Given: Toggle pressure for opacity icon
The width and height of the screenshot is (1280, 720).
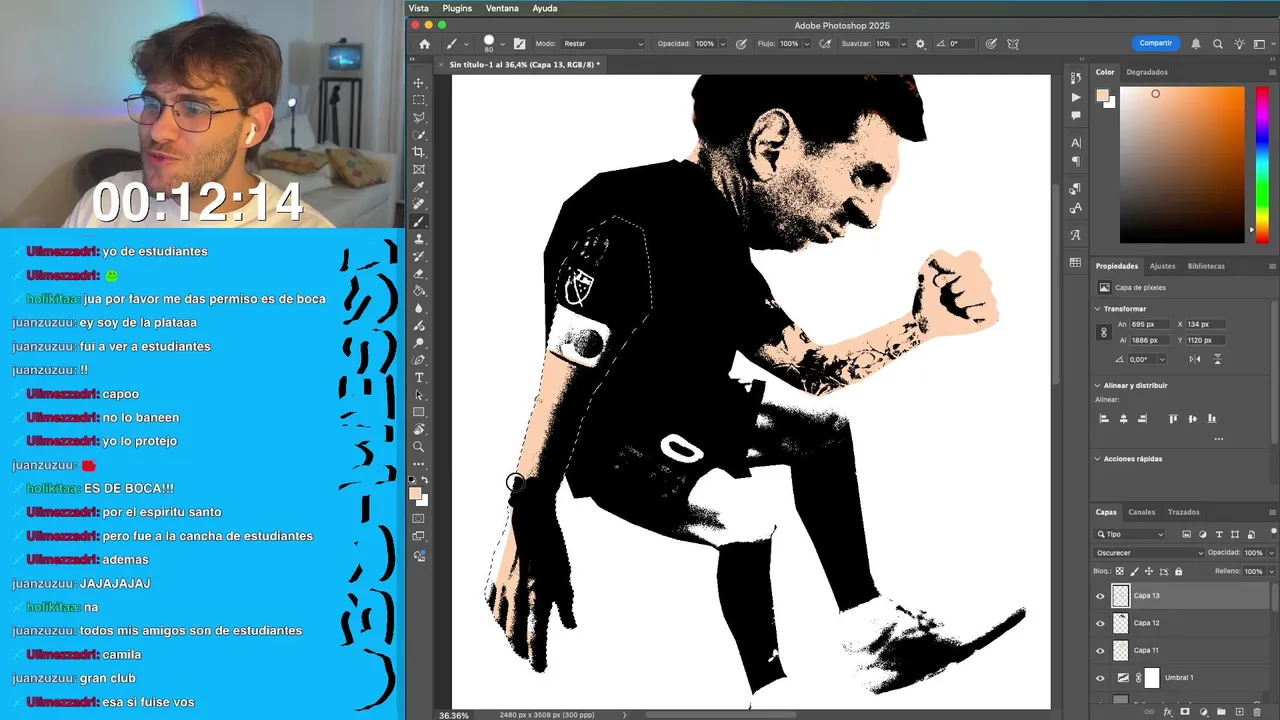Looking at the screenshot, I should [x=741, y=44].
